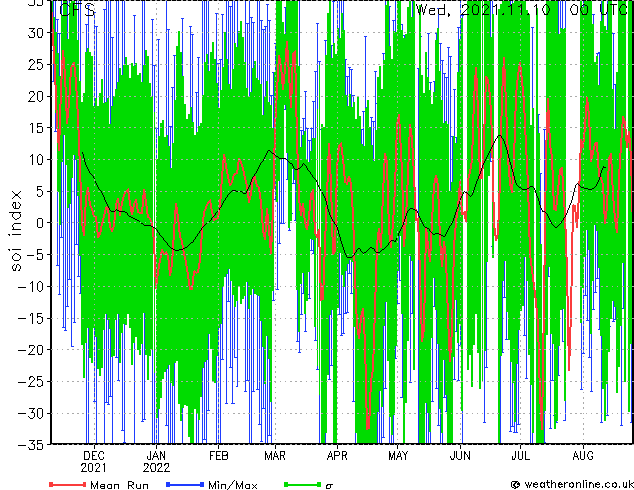This screenshot has width=634, height=490.
Task: Click the 'soi index' y-axis title
Action: click(15, 231)
